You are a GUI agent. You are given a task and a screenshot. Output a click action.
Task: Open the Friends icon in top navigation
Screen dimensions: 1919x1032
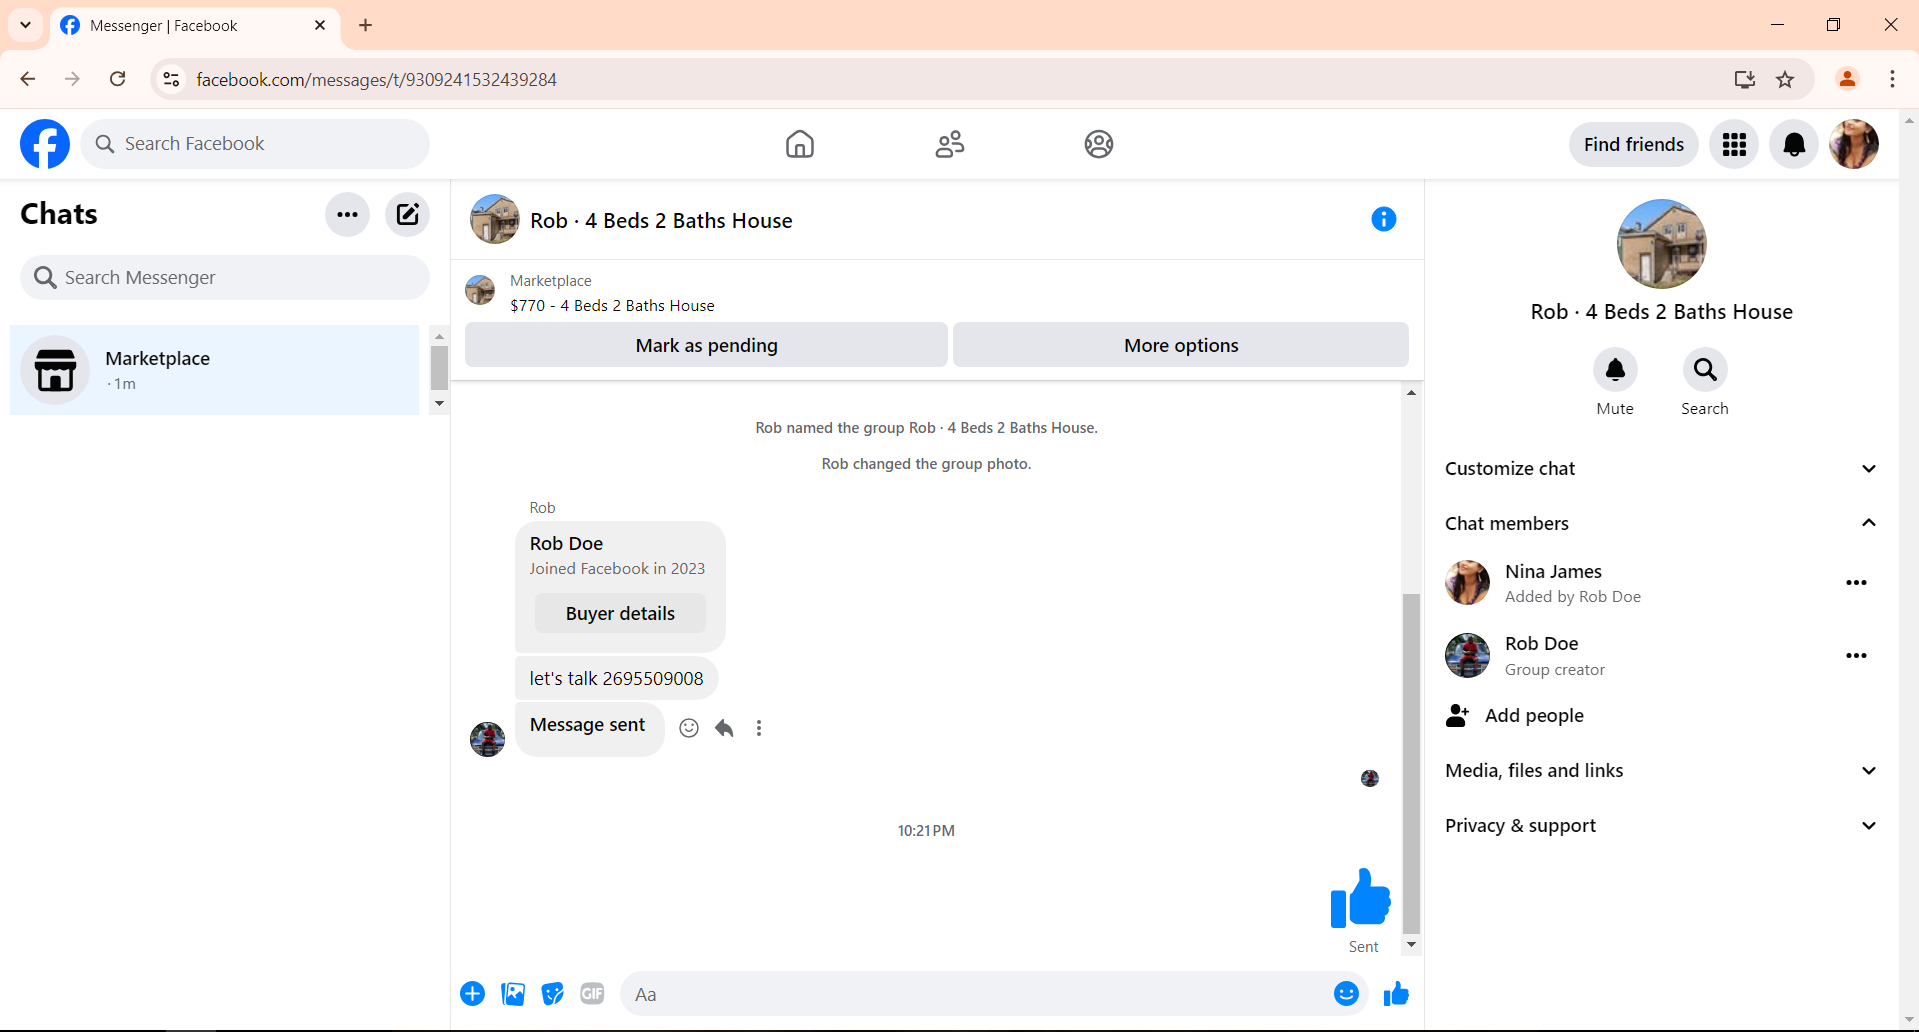(950, 144)
